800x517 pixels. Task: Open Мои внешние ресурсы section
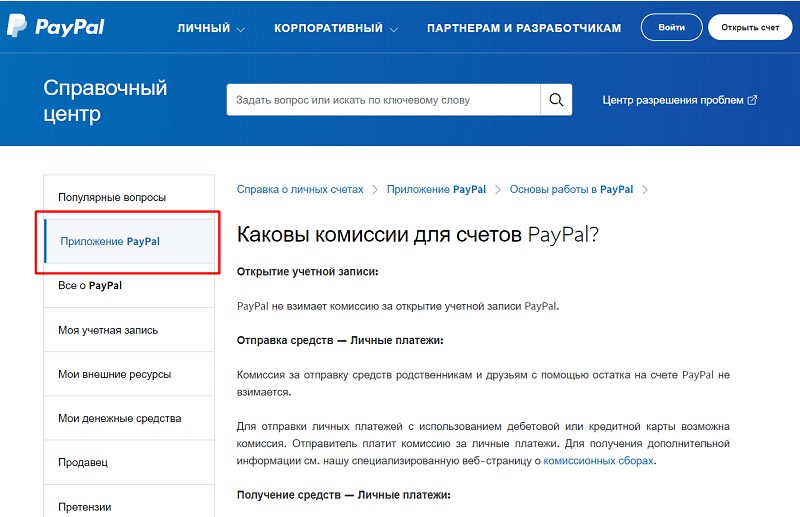[129, 374]
